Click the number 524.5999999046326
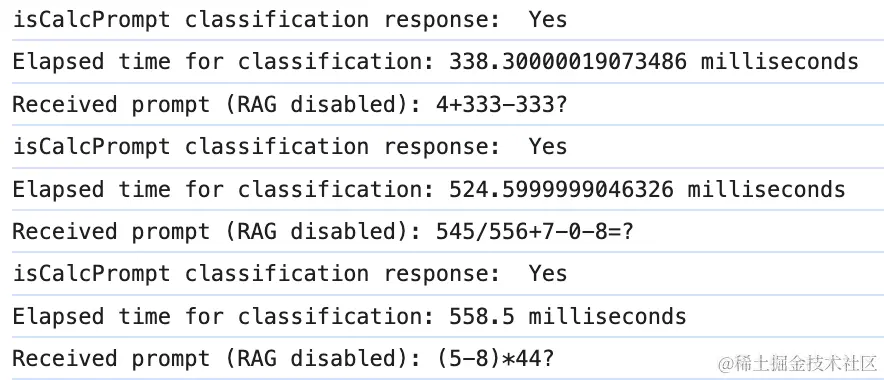 (x=561, y=188)
